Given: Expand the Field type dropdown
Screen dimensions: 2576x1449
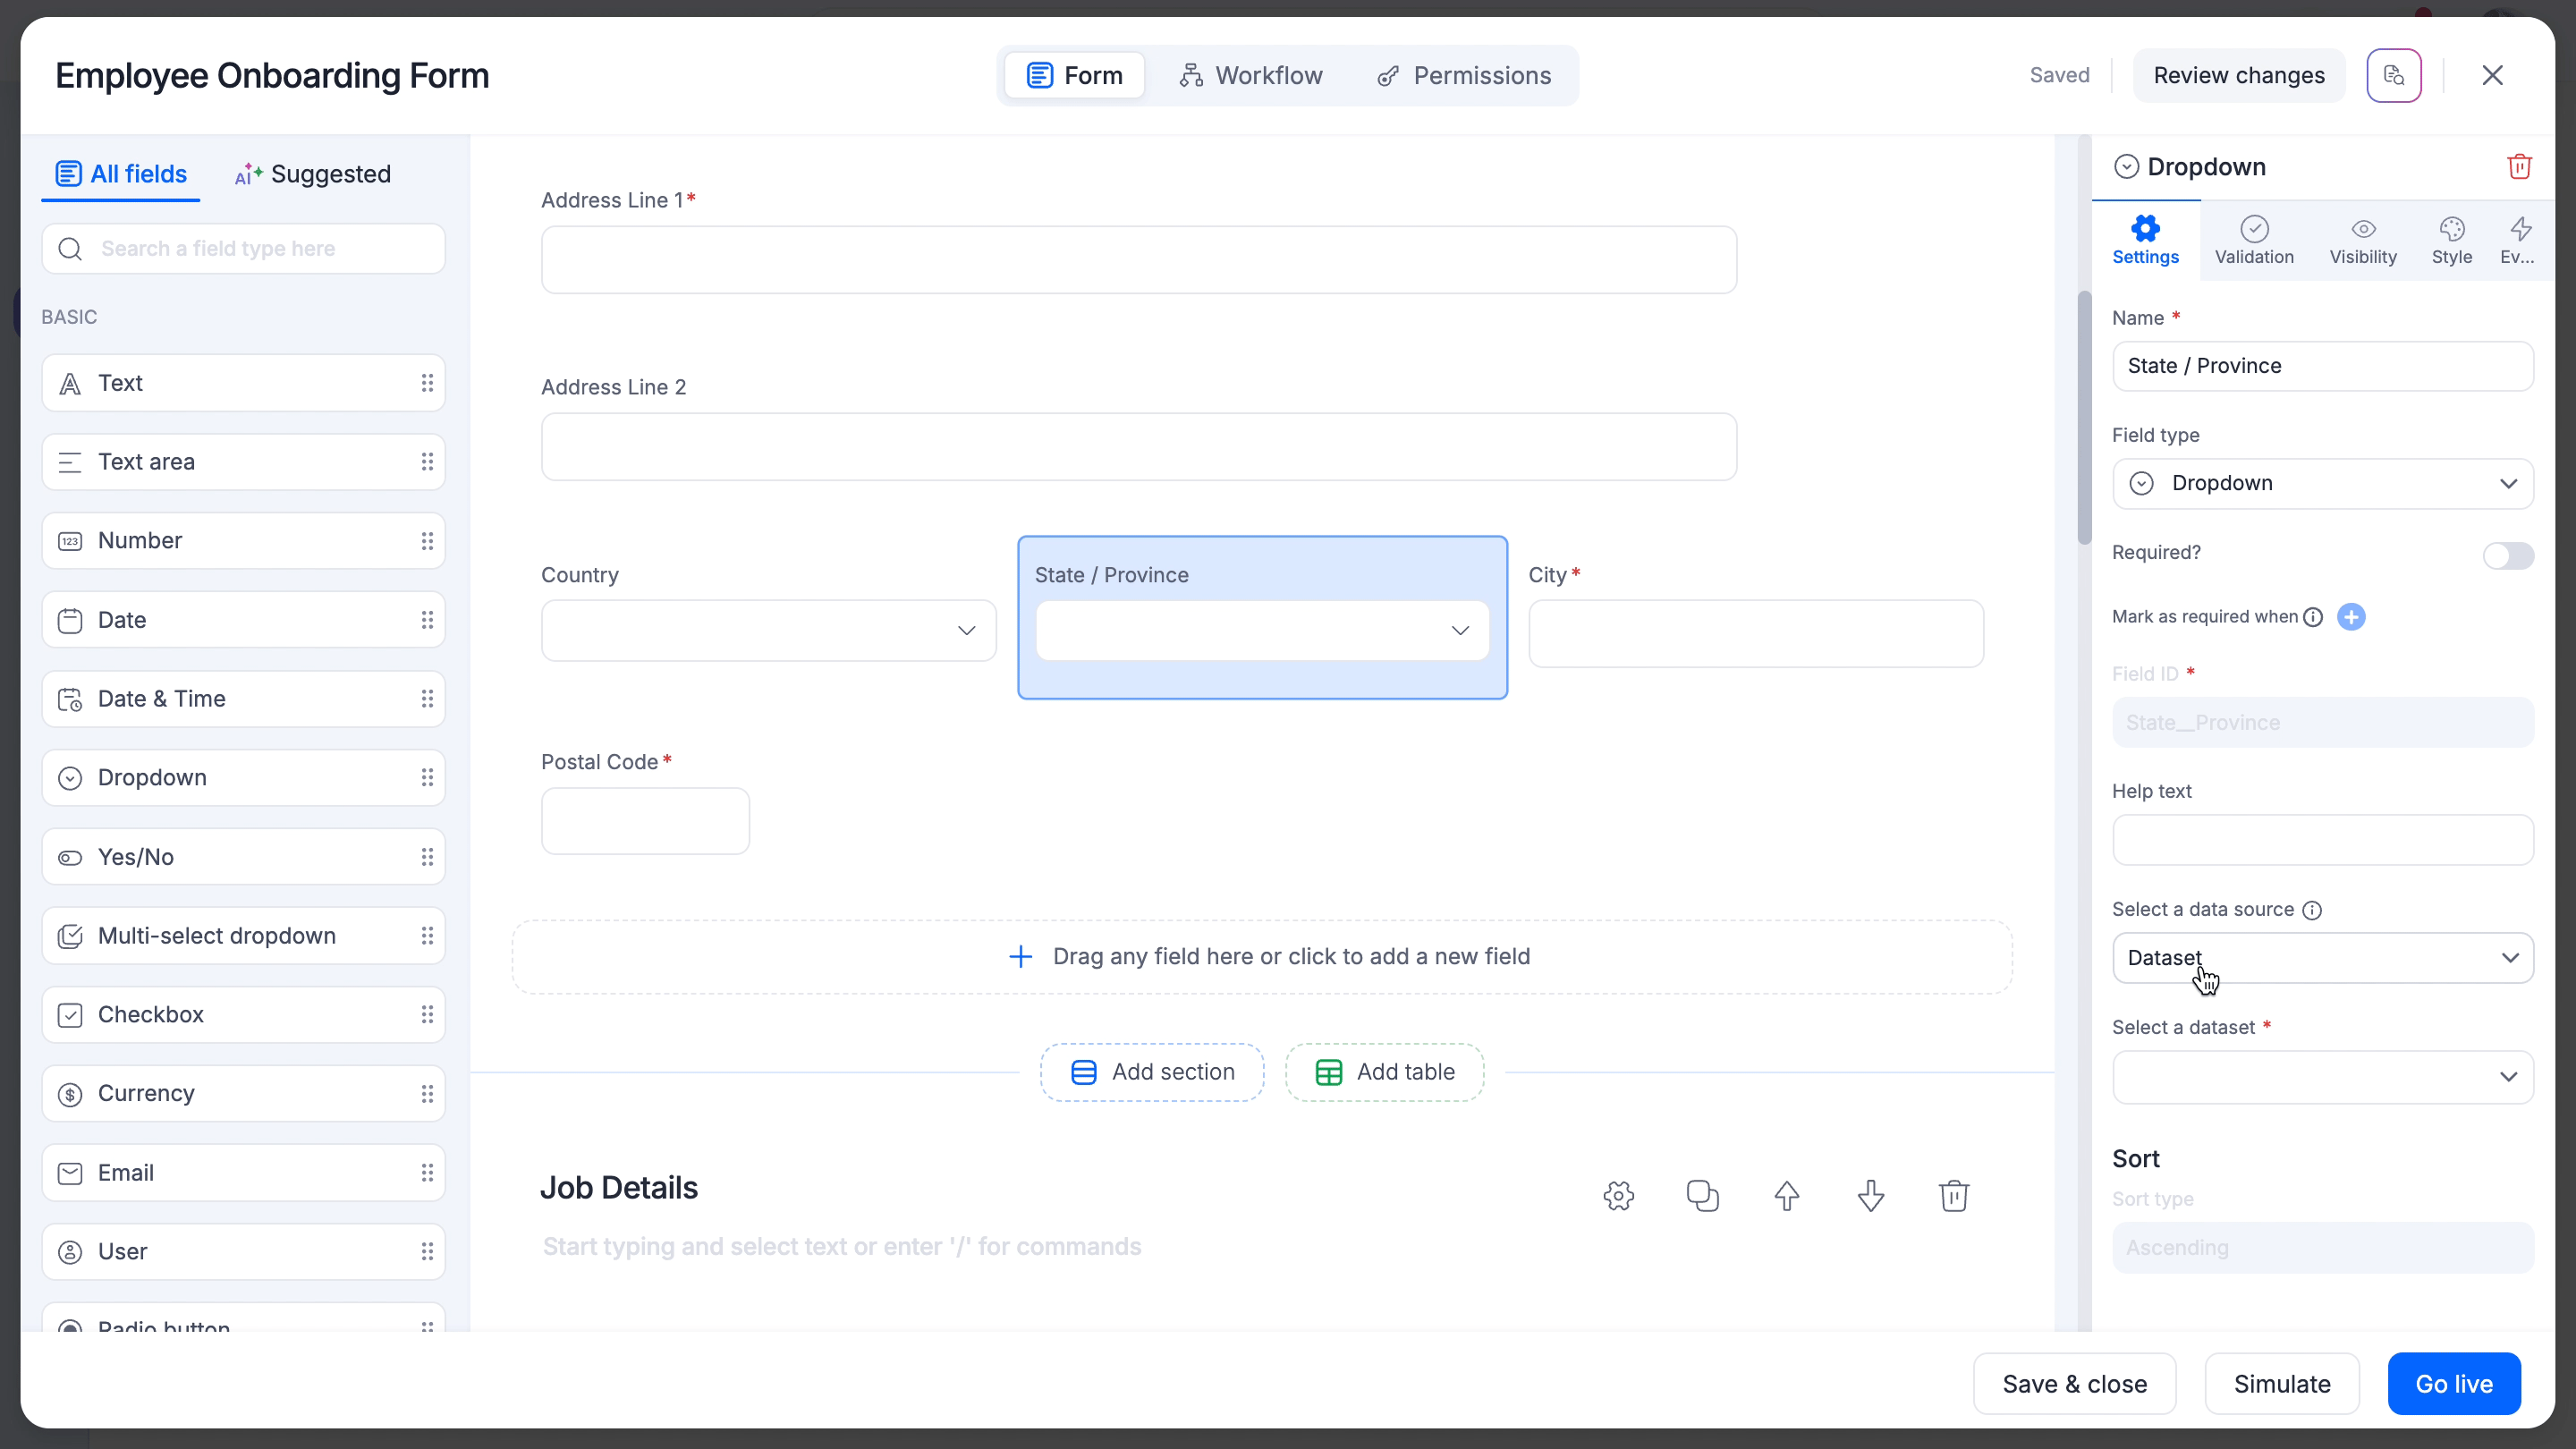Looking at the screenshot, I should [2322, 484].
